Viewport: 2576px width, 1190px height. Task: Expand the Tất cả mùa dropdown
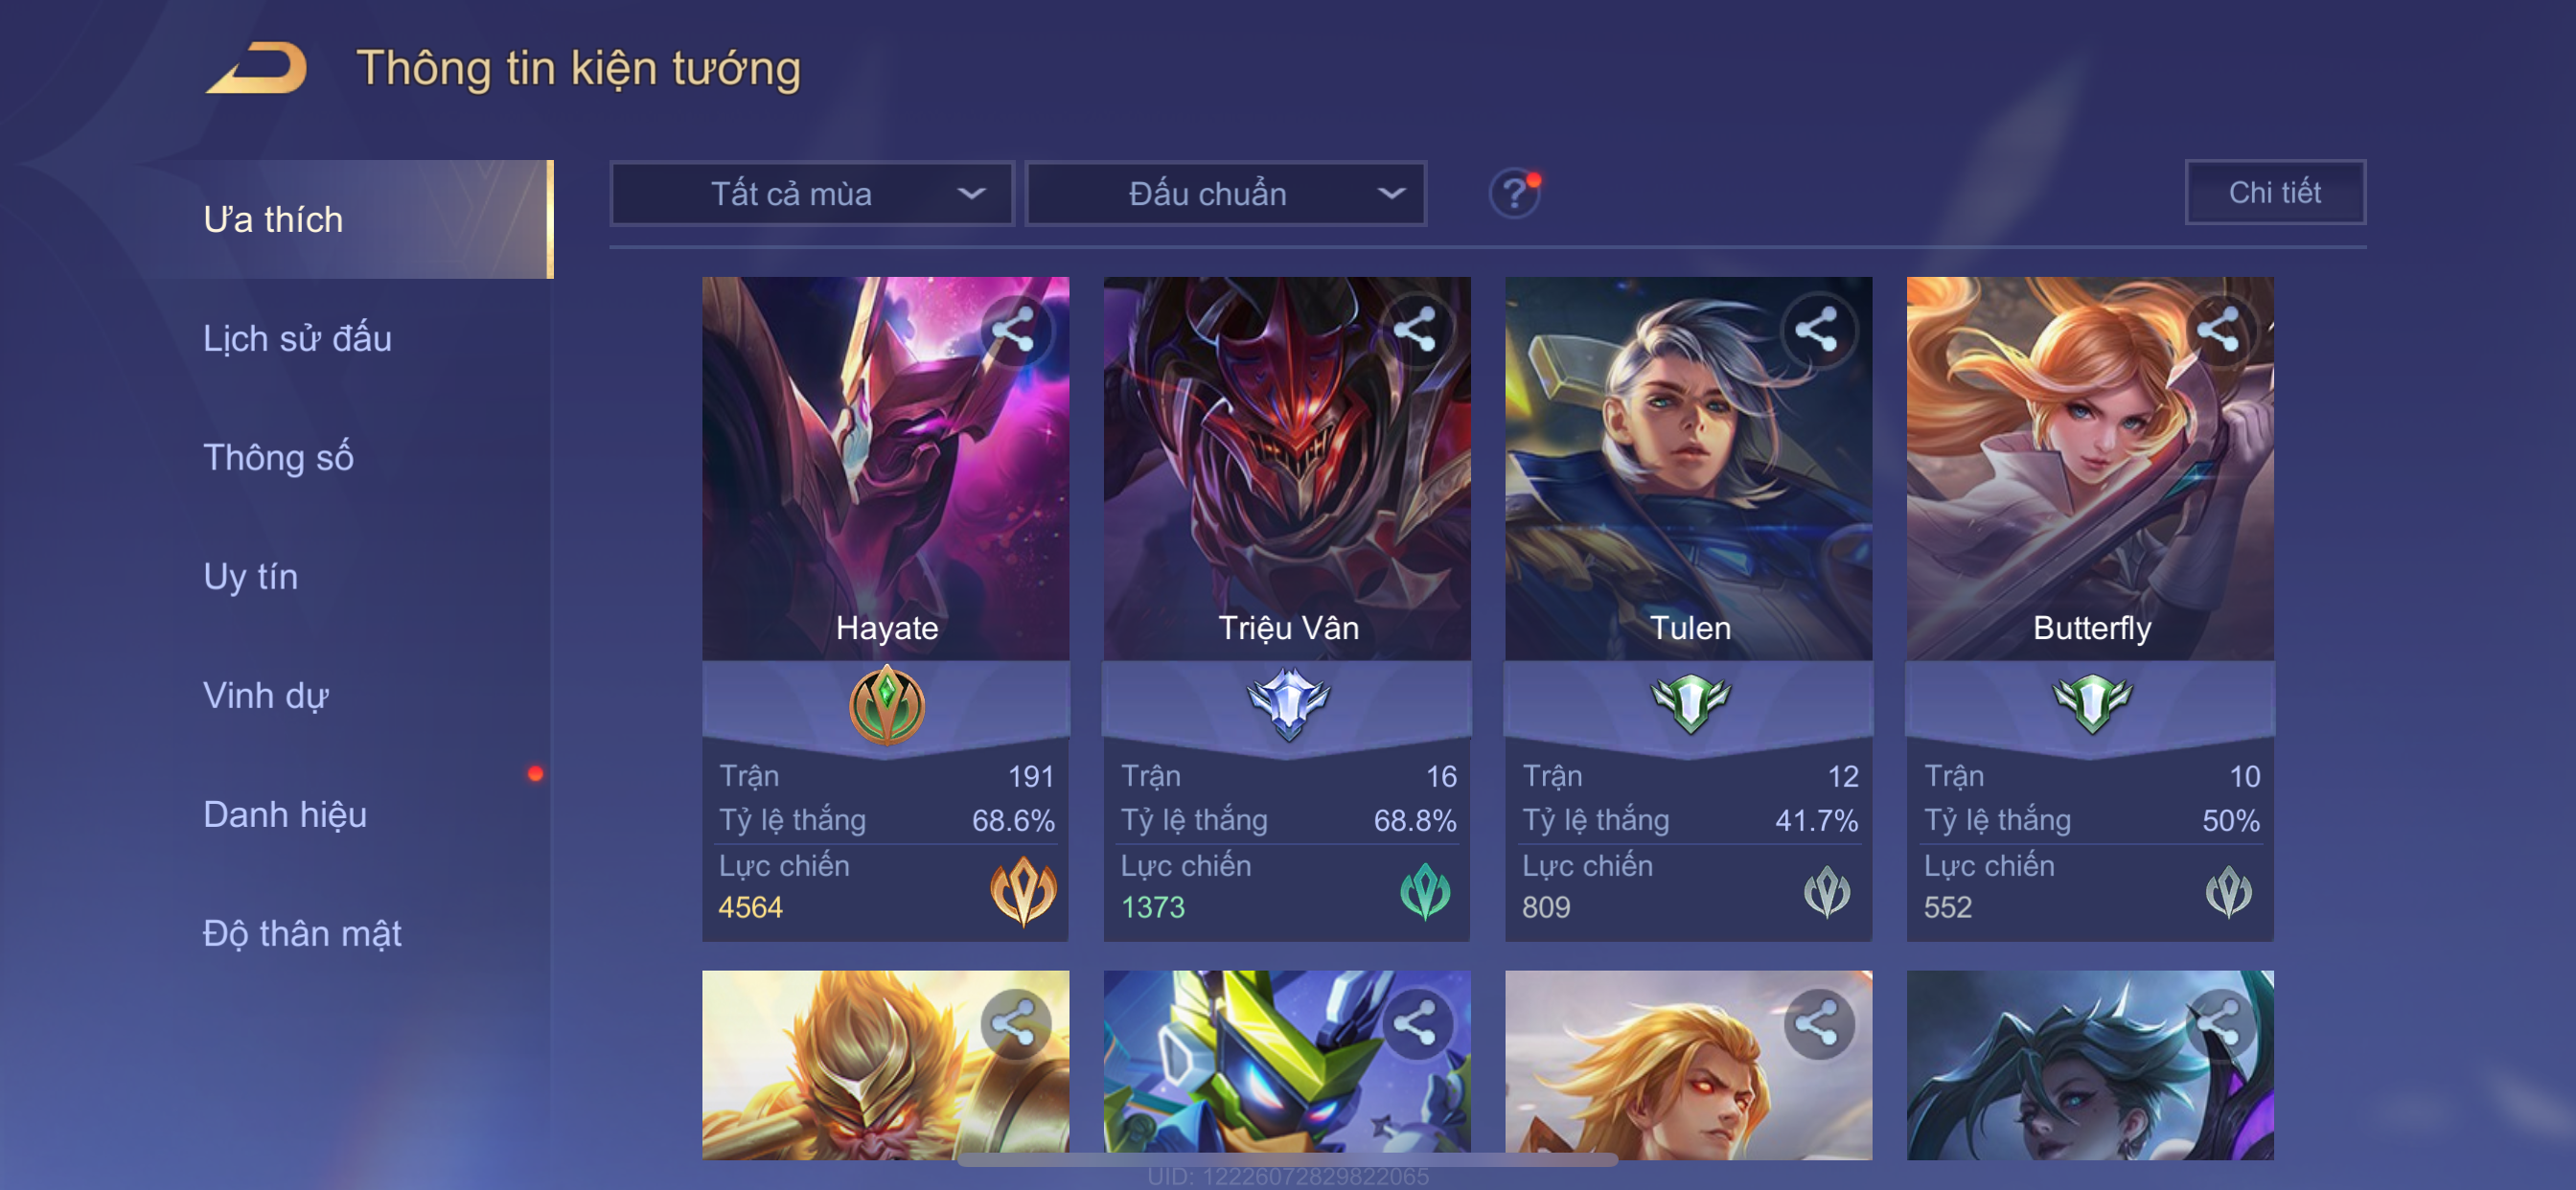(812, 193)
